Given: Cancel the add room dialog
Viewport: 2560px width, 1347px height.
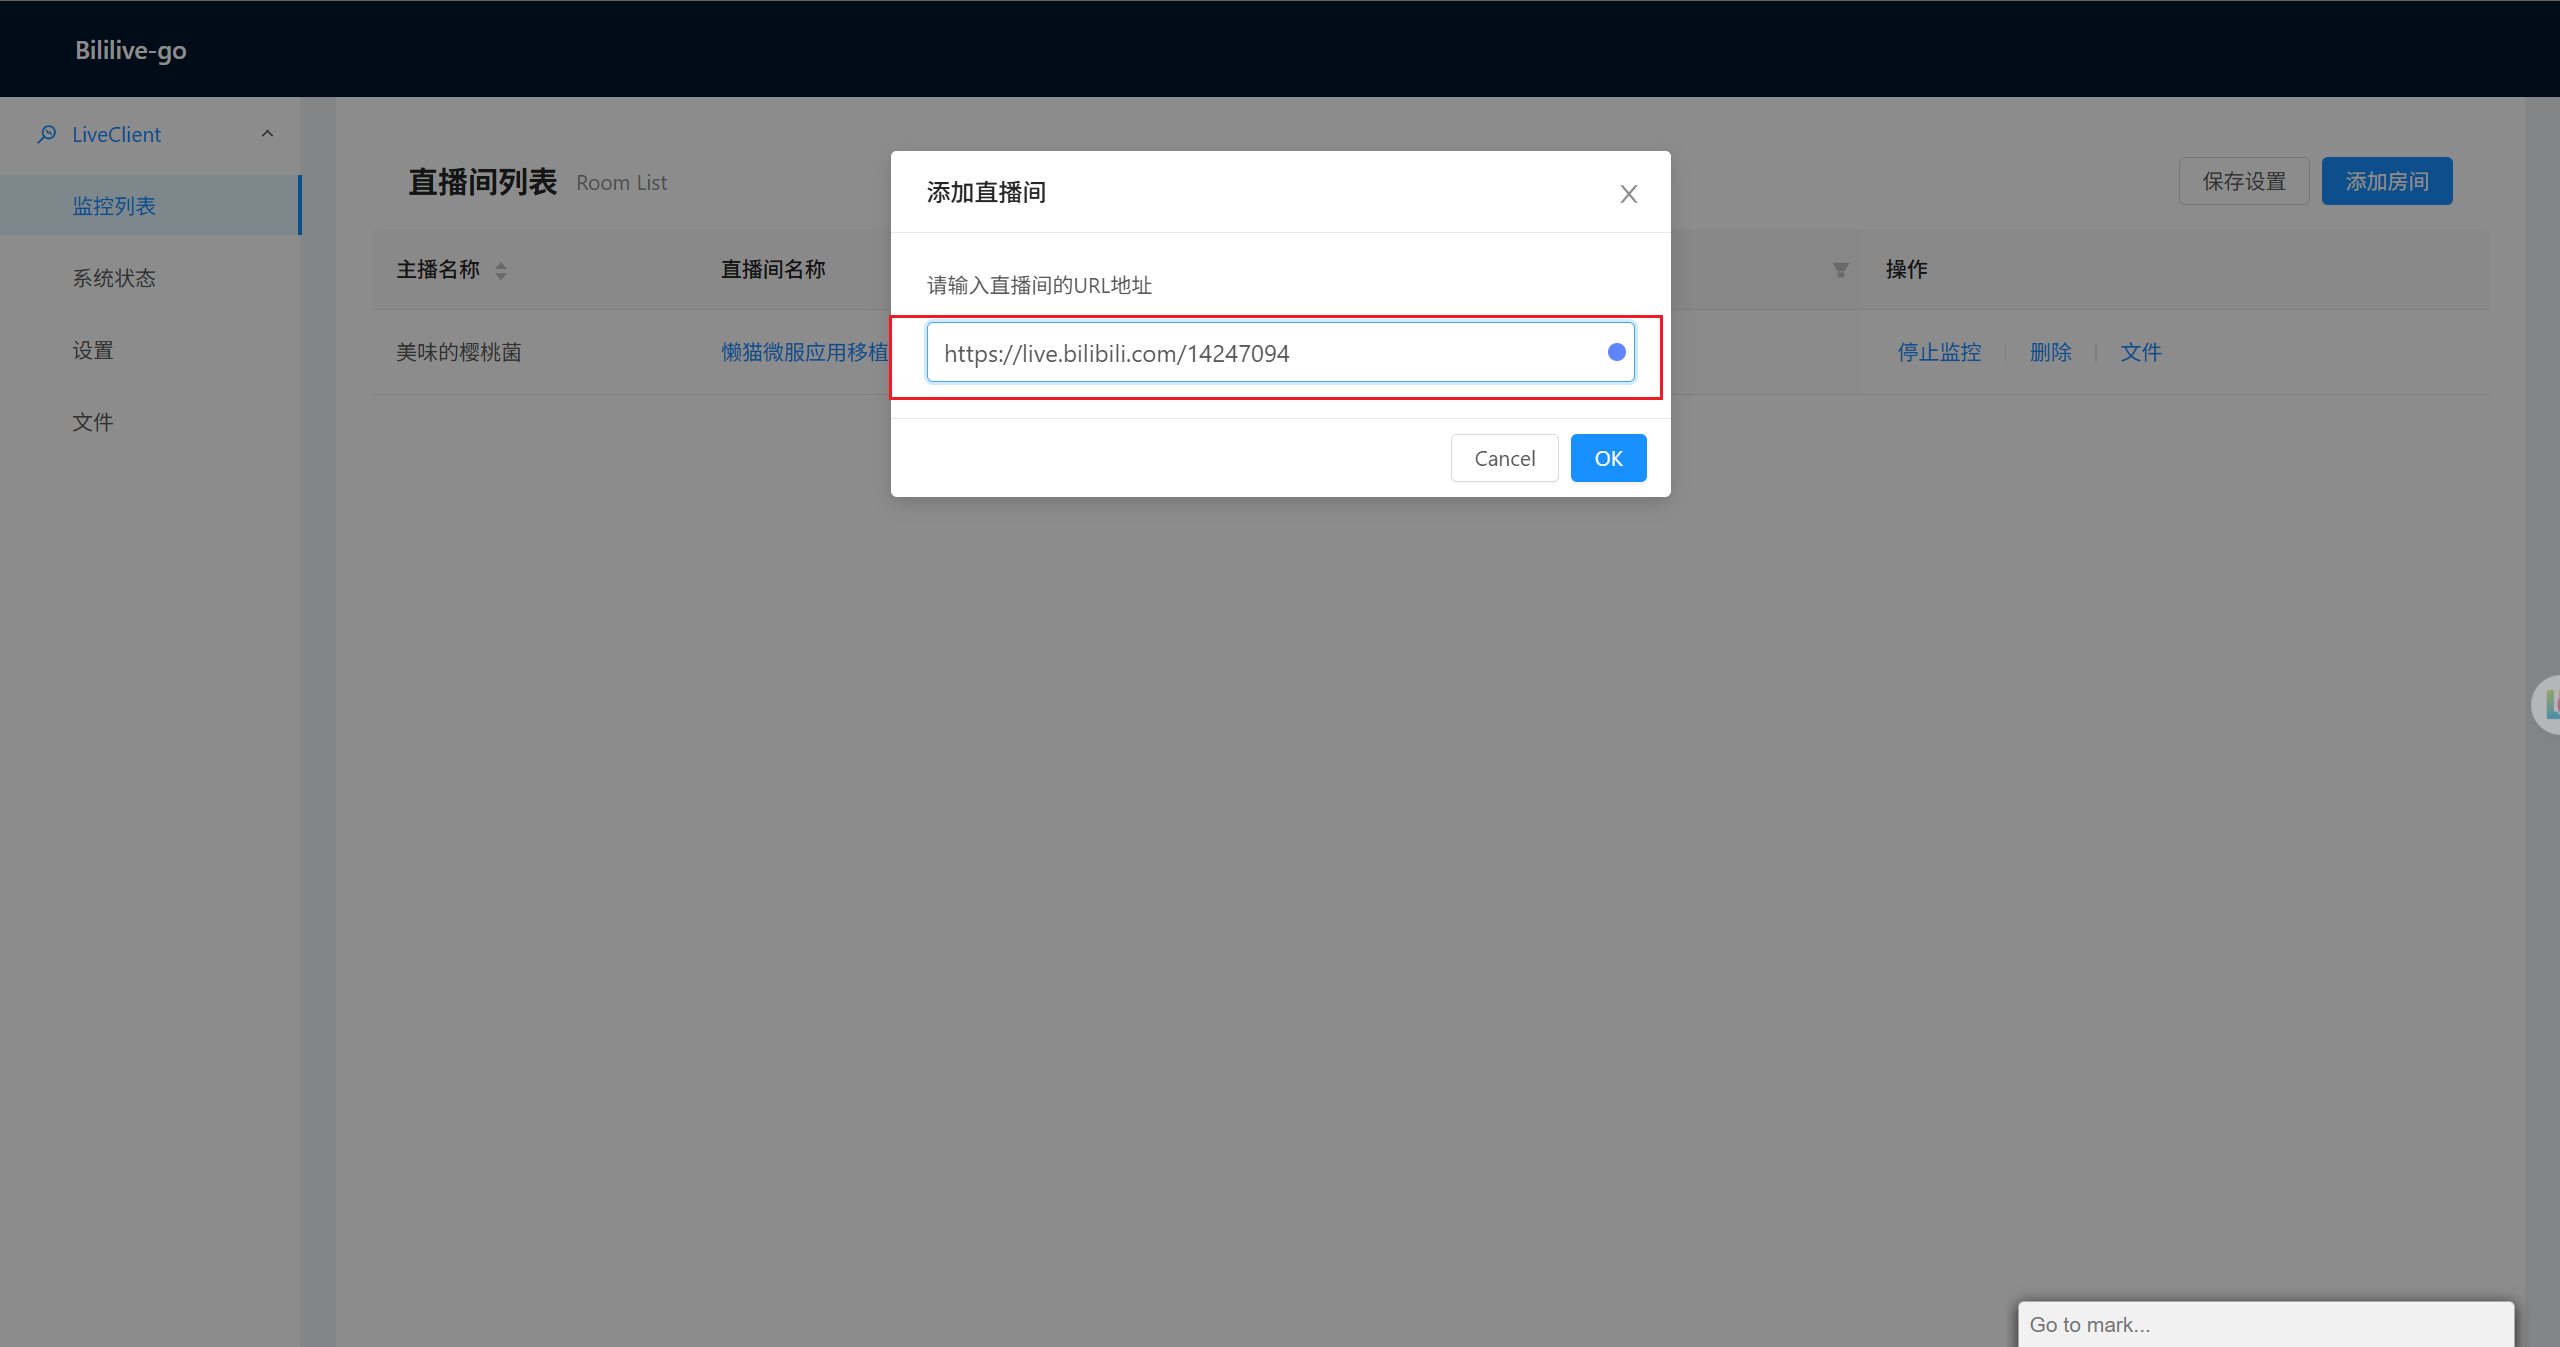Looking at the screenshot, I should 1504,458.
